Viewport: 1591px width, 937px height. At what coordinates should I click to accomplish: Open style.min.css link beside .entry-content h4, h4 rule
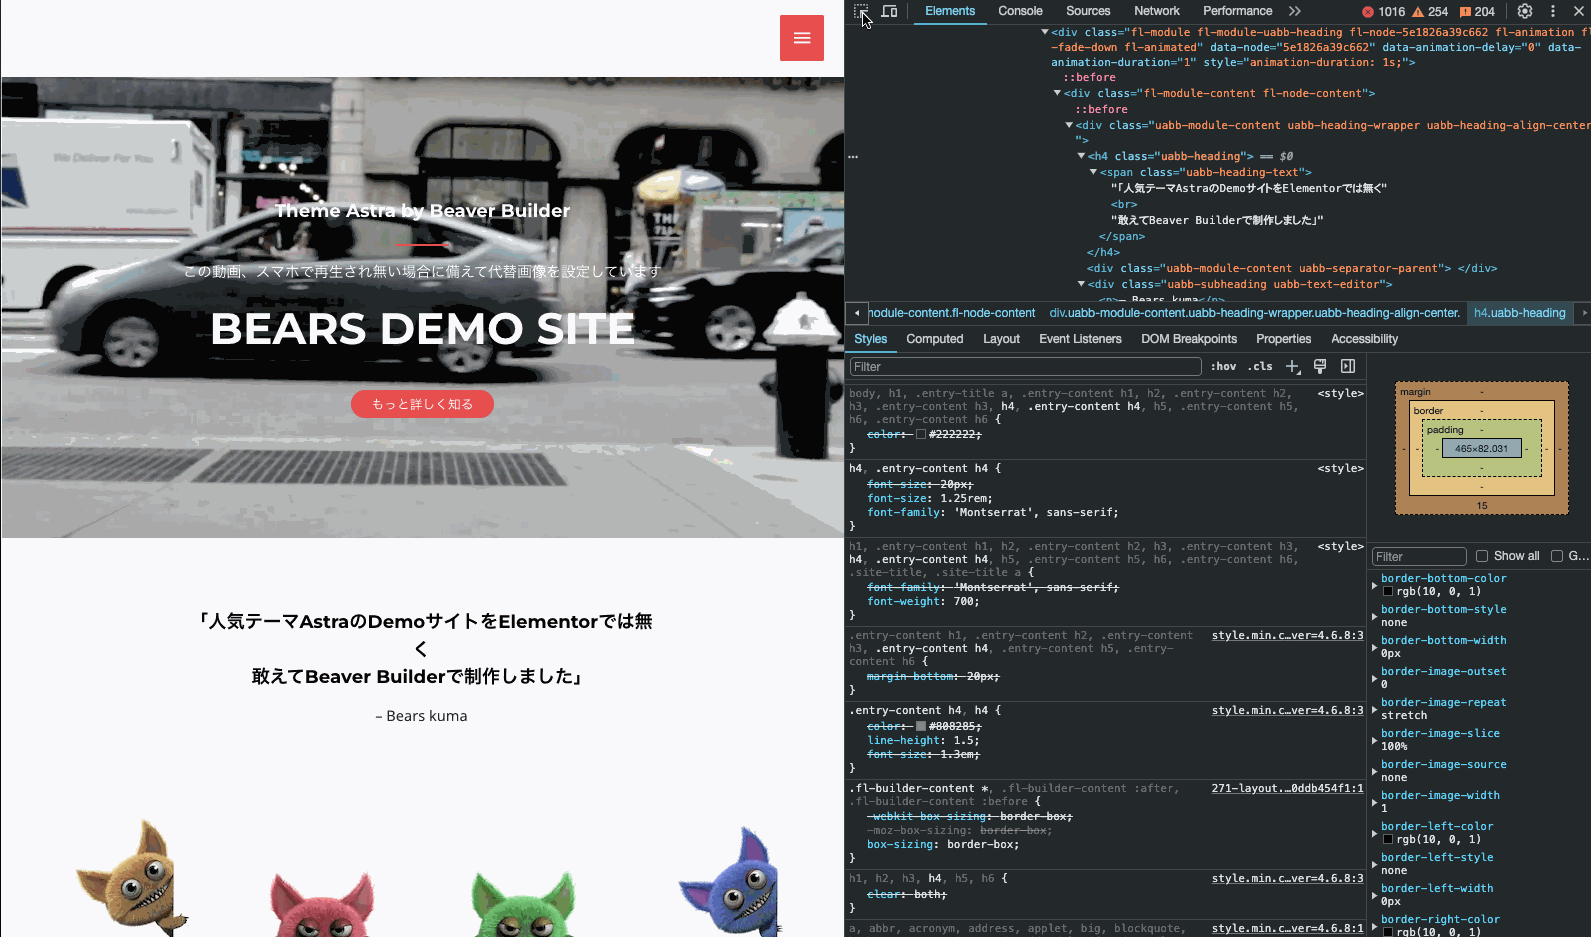(x=1287, y=711)
